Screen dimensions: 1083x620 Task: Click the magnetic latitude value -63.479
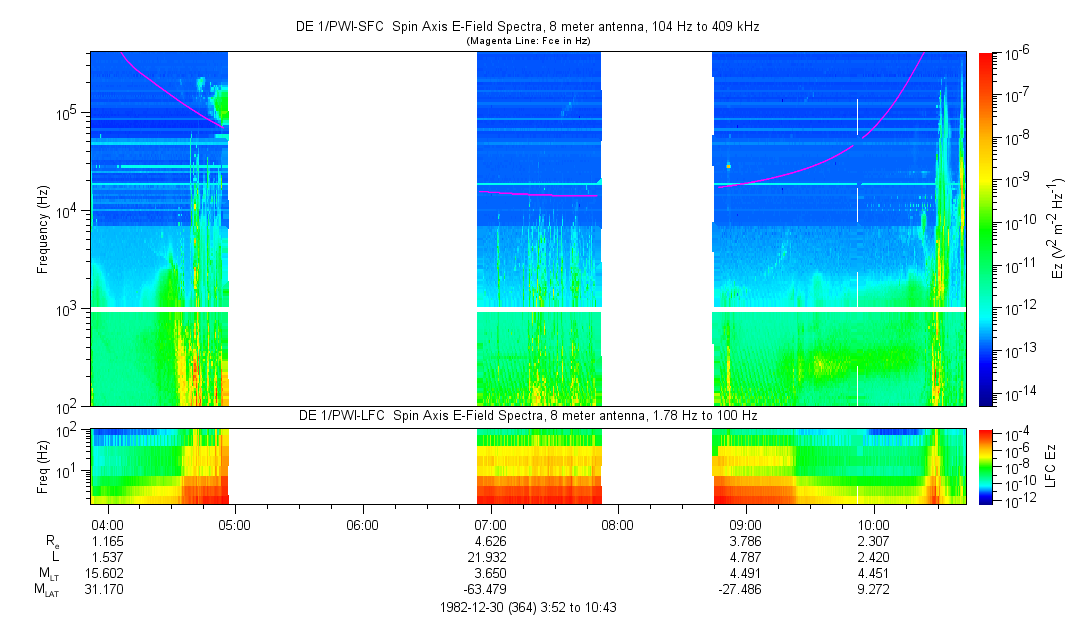click(490, 590)
